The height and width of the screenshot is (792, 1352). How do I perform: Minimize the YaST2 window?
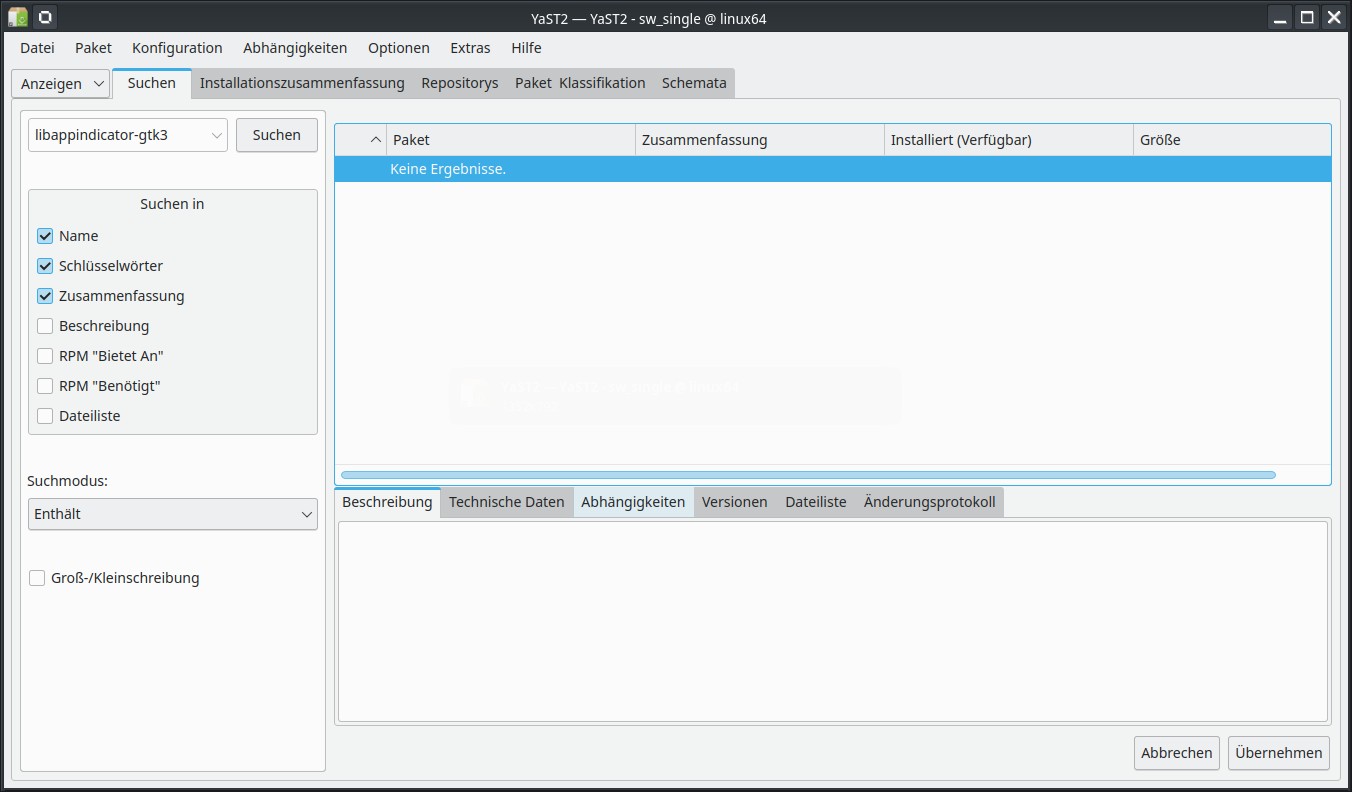tap(1280, 17)
